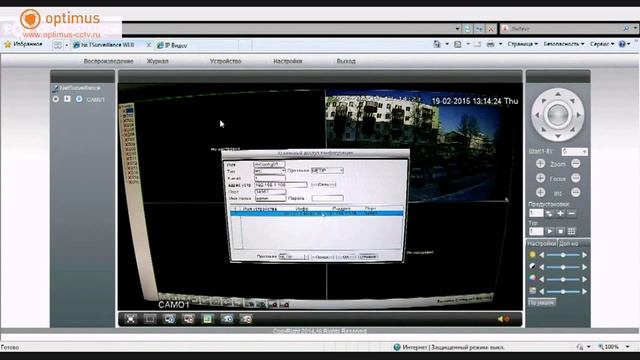
Task: Close Iris with the minus icon
Action: (x=576, y=192)
